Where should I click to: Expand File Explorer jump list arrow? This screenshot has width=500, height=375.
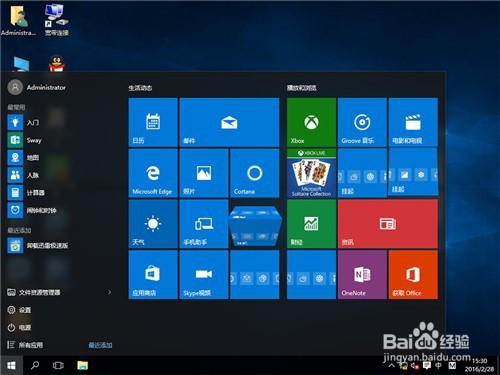pyautogui.click(x=109, y=292)
